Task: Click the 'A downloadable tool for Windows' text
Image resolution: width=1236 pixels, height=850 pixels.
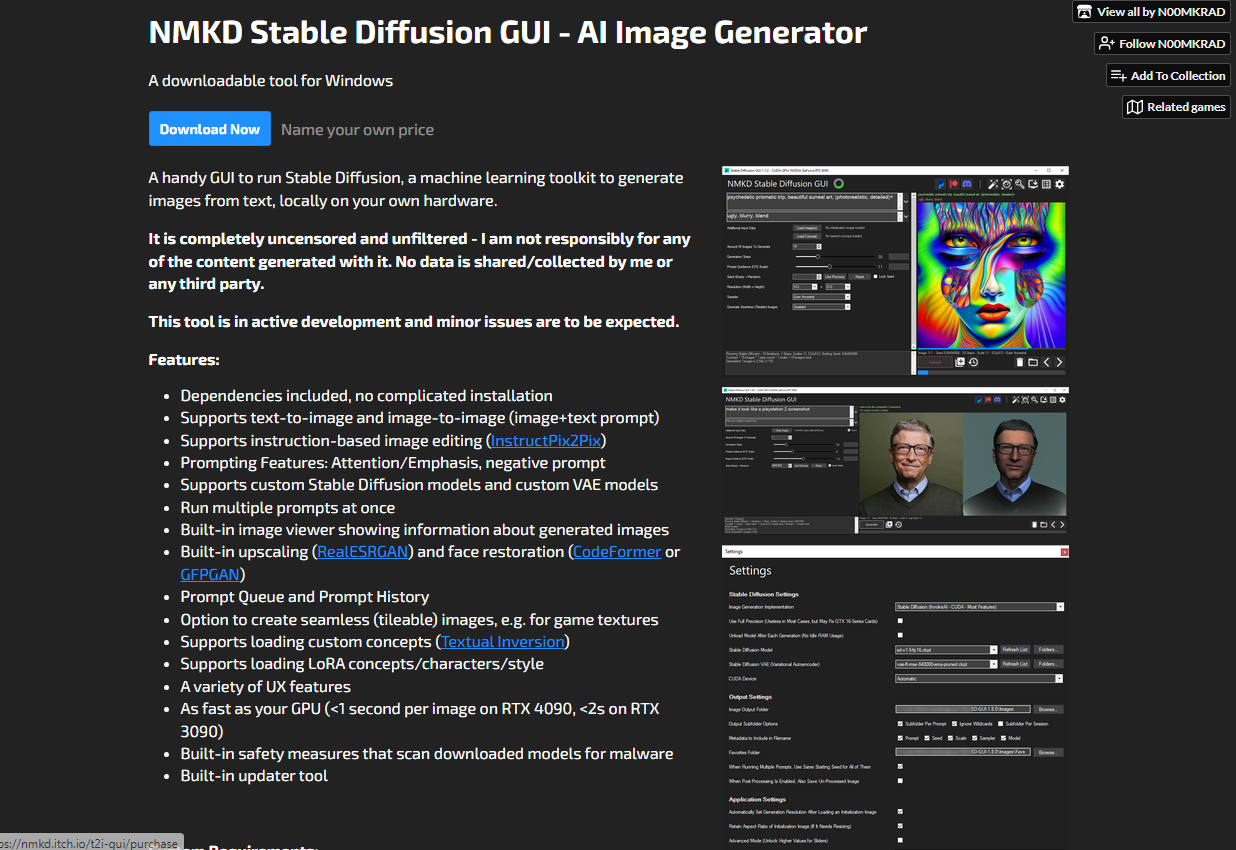Action: [x=271, y=80]
